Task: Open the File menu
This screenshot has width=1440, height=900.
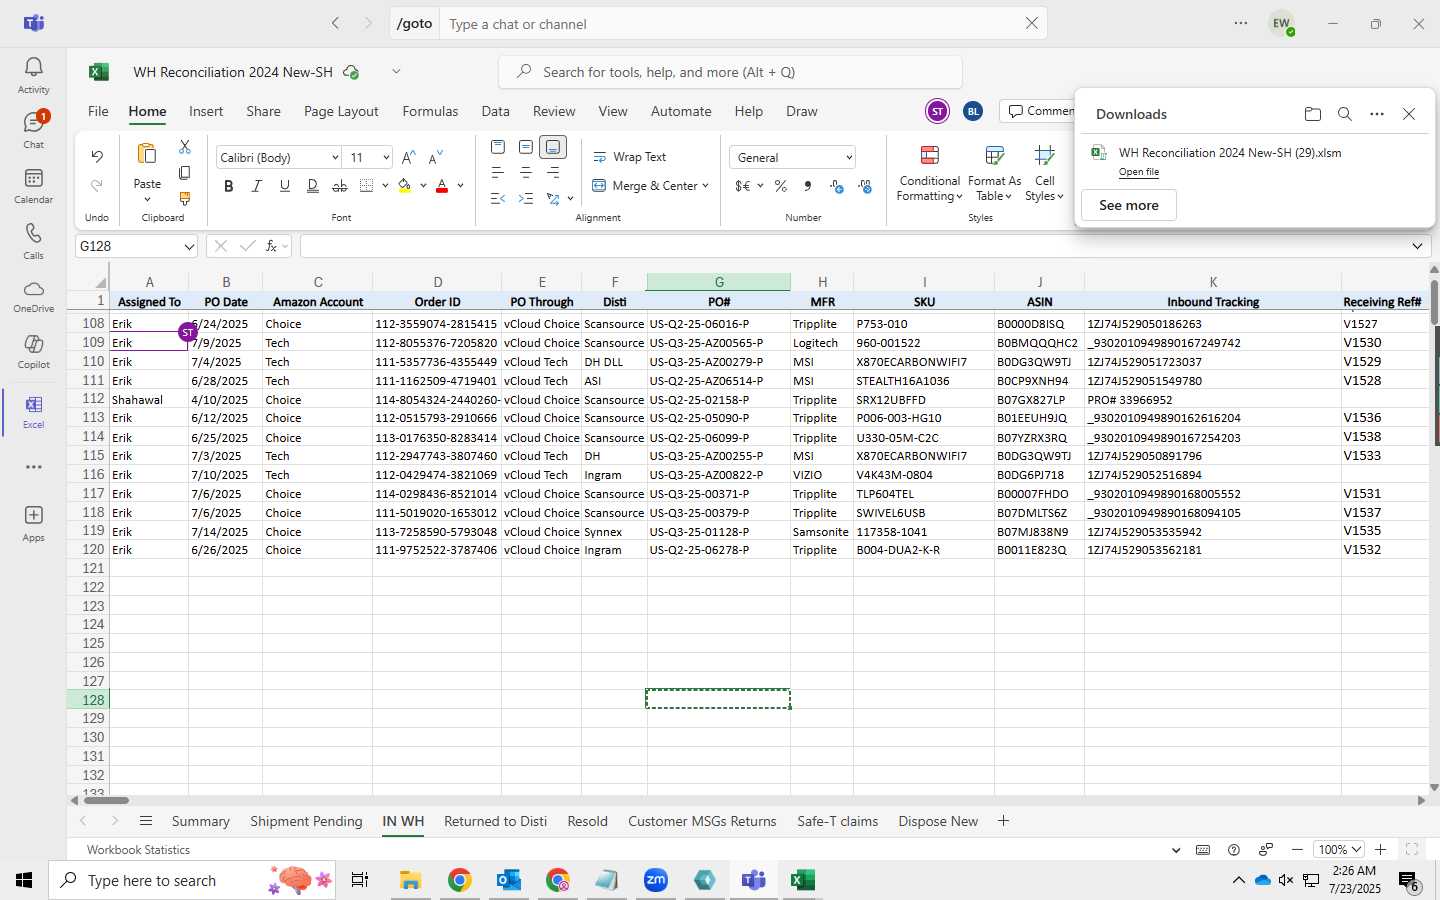Action: point(98,111)
